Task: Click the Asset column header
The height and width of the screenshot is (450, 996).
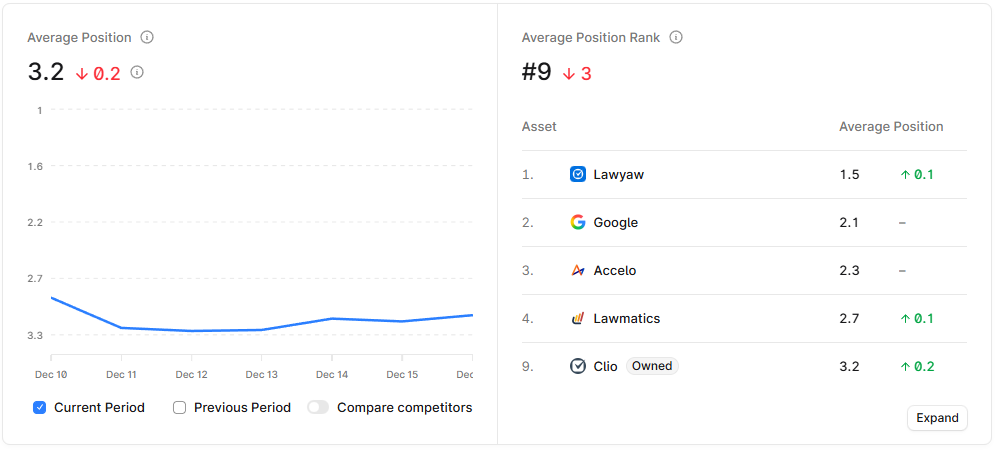Action: (539, 127)
